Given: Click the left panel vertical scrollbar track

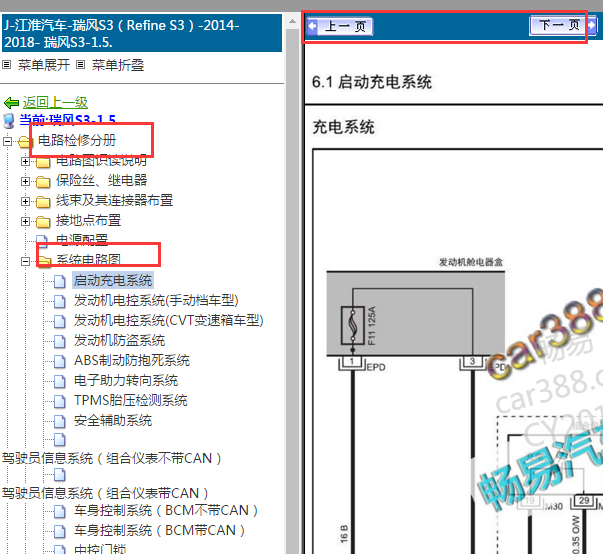Looking at the screenshot, I should pyautogui.click(x=292, y=290).
